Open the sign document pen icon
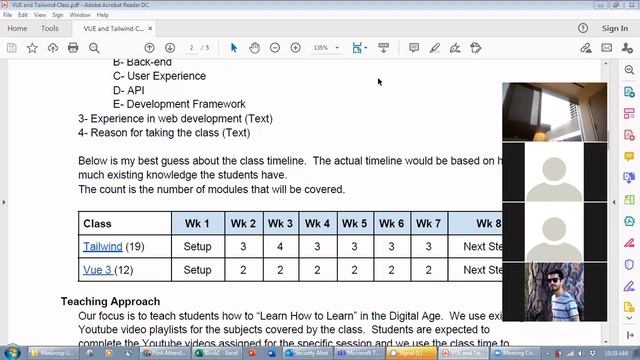The image size is (640, 360). pos(455,48)
